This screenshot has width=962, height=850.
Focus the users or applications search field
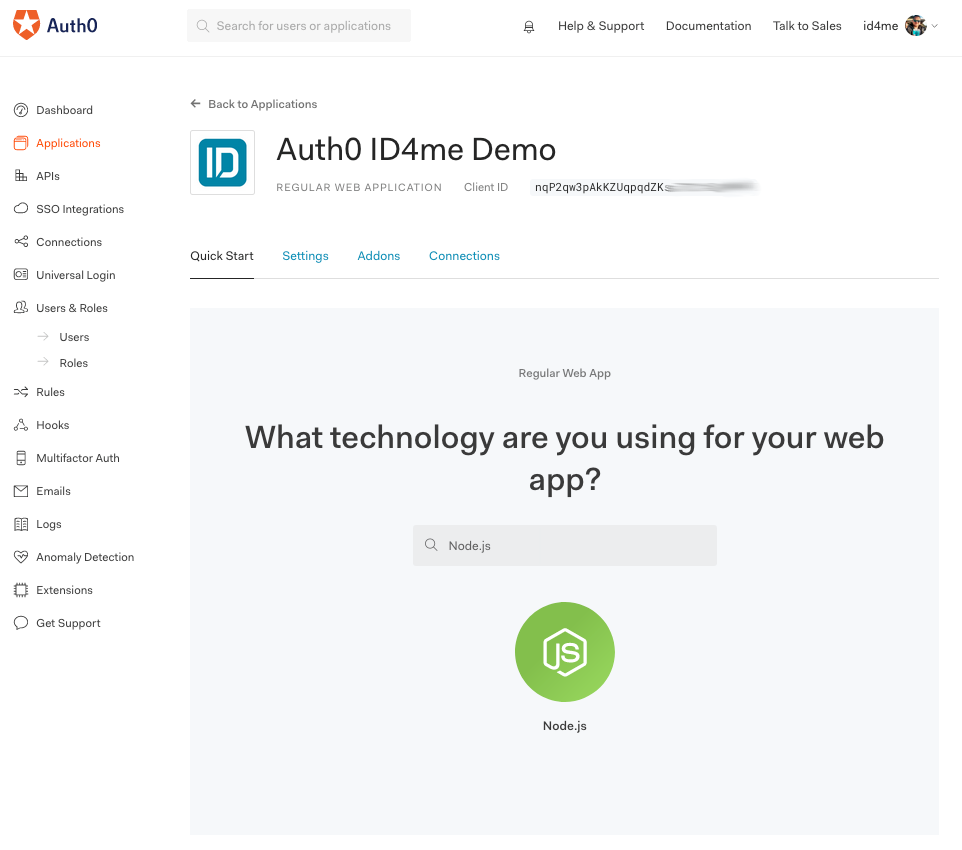pos(299,26)
